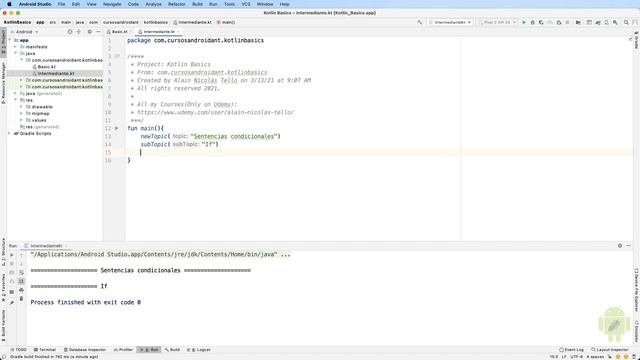The width and height of the screenshot is (640, 360).
Task: Expand Gradle Scripts node
Action: tap(10, 133)
